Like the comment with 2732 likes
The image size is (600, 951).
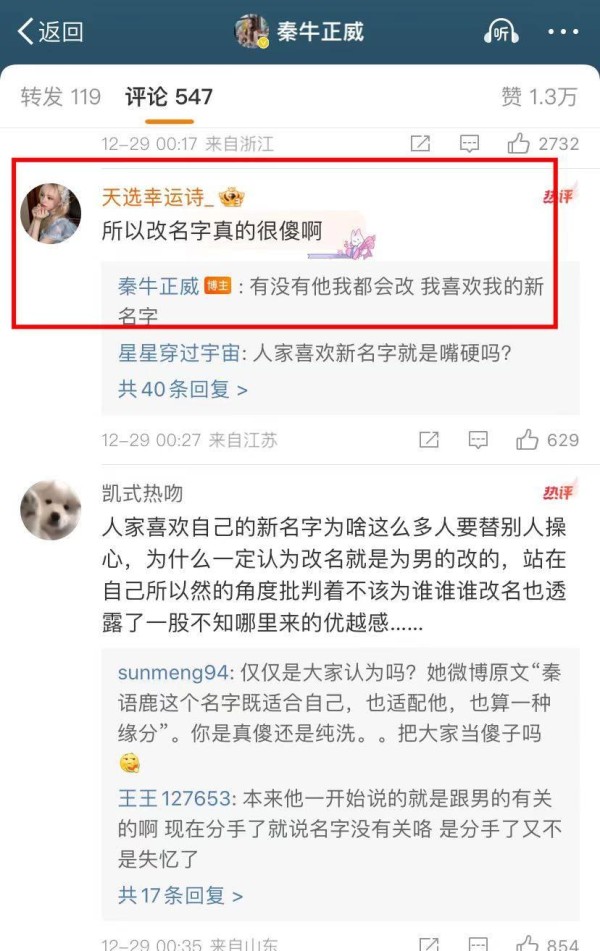tap(519, 144)
